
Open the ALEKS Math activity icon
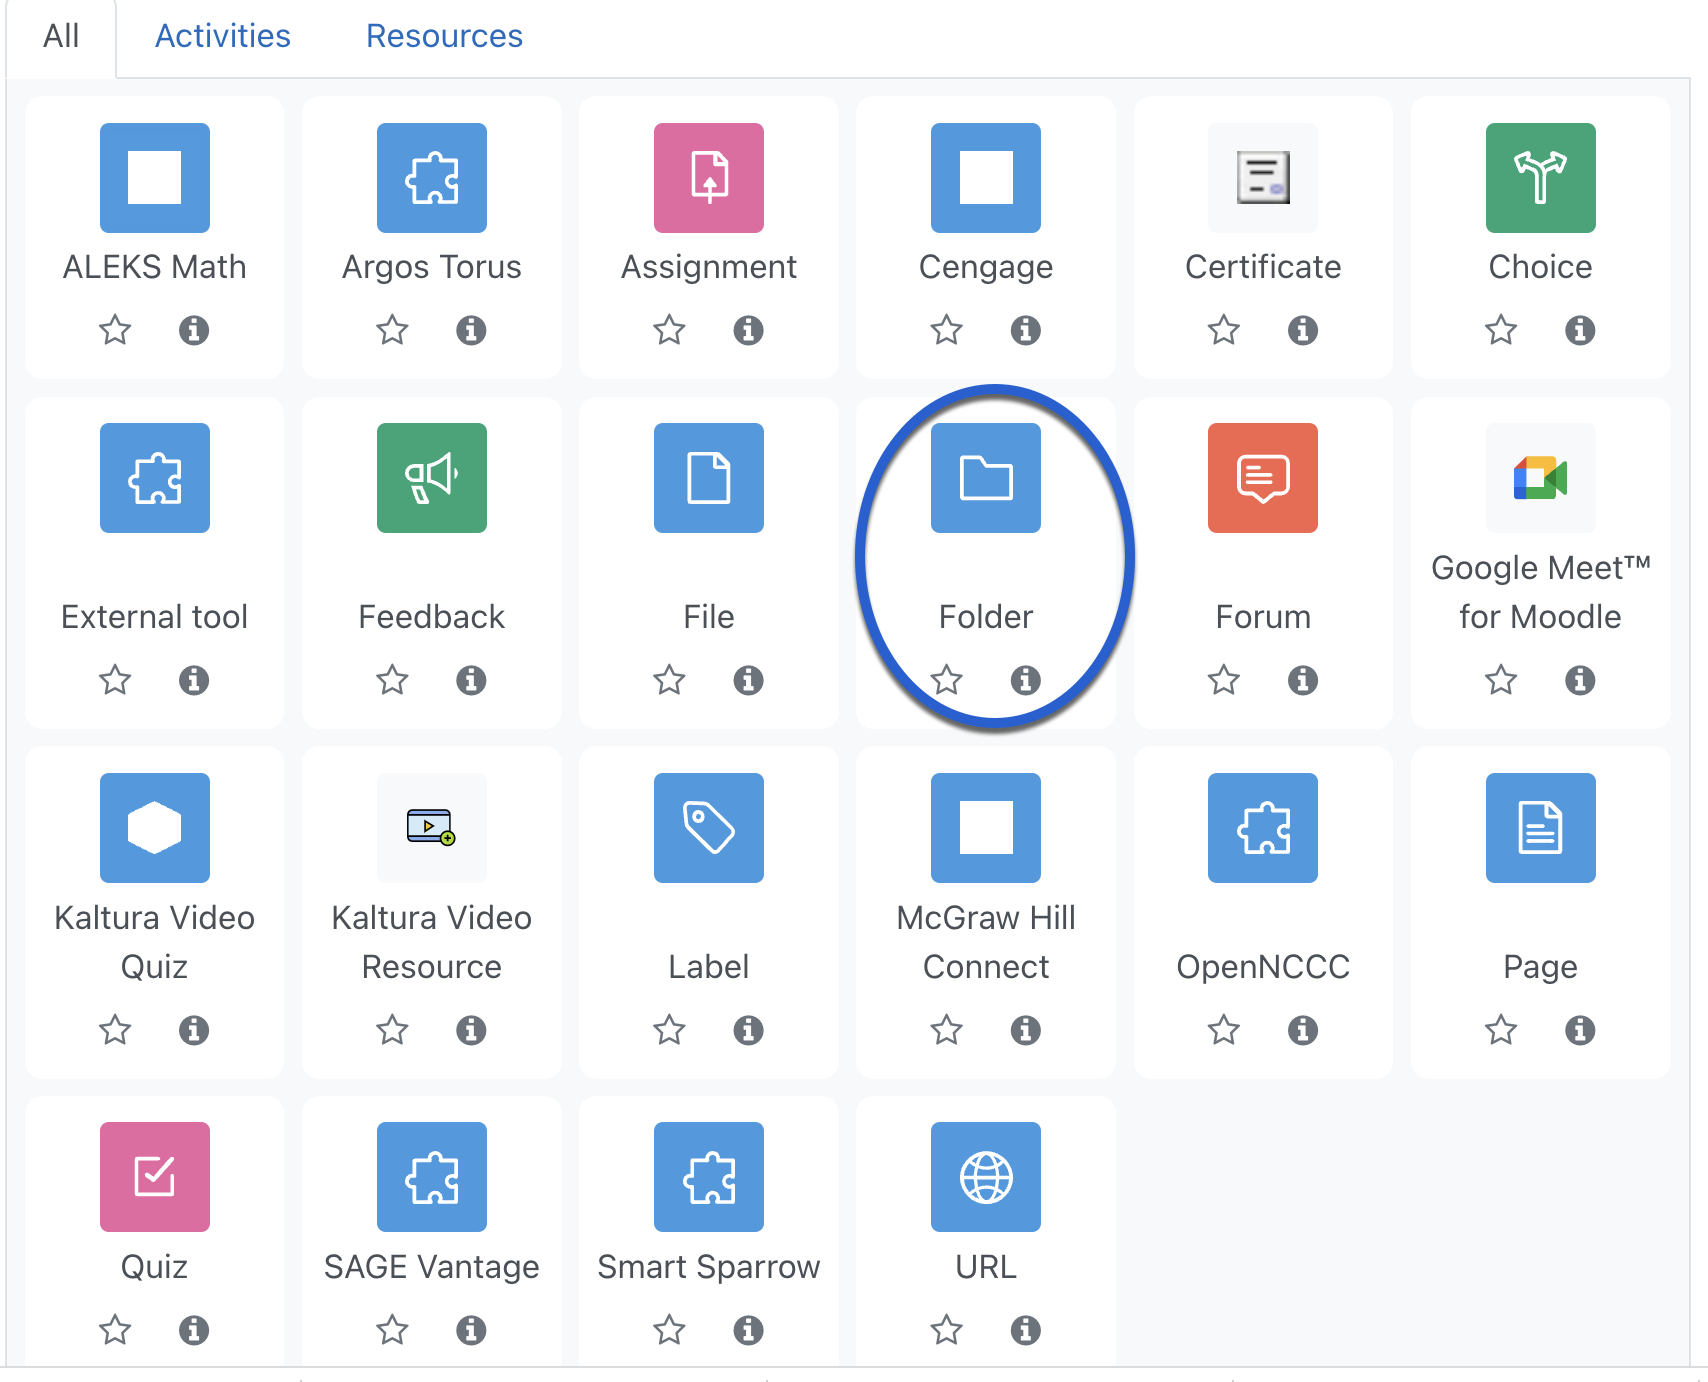pos(155,178)
